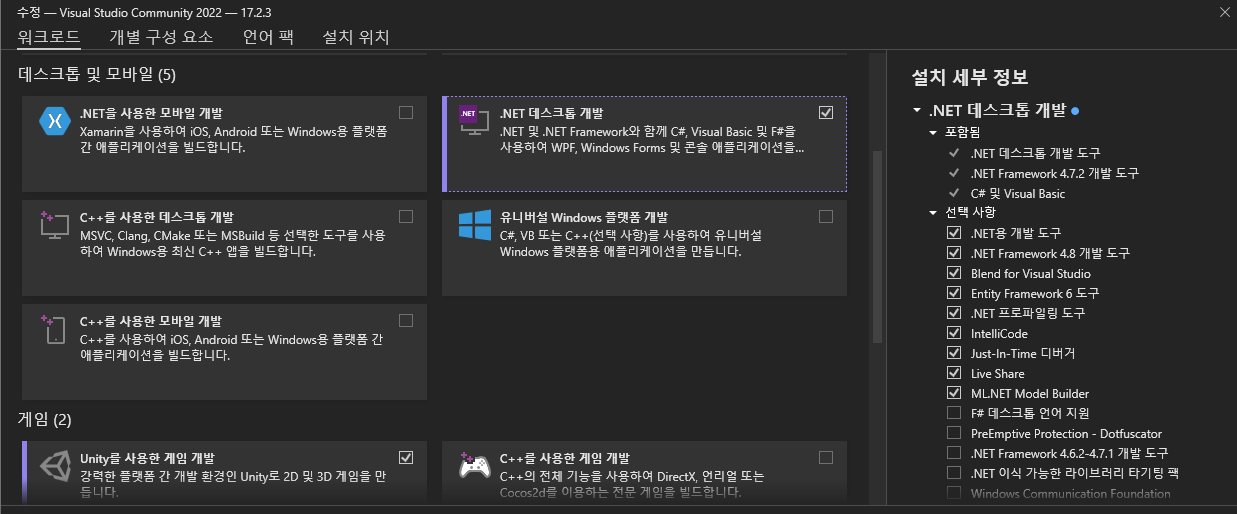Image resolution: width=1237 pixels, height=514 pixels.
Task: Select the .NET 데스크톱 개발 workload card title
Action: click(x=551, y=113)
